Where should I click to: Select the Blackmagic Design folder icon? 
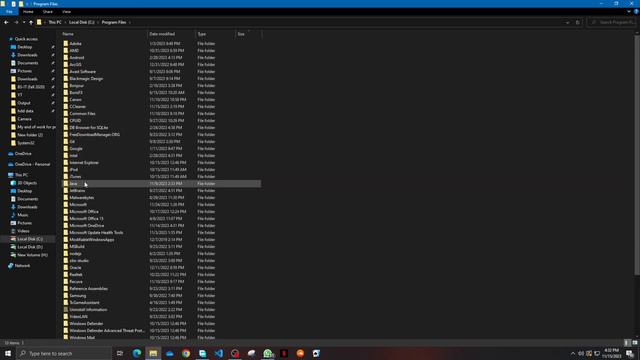point(66,78)
